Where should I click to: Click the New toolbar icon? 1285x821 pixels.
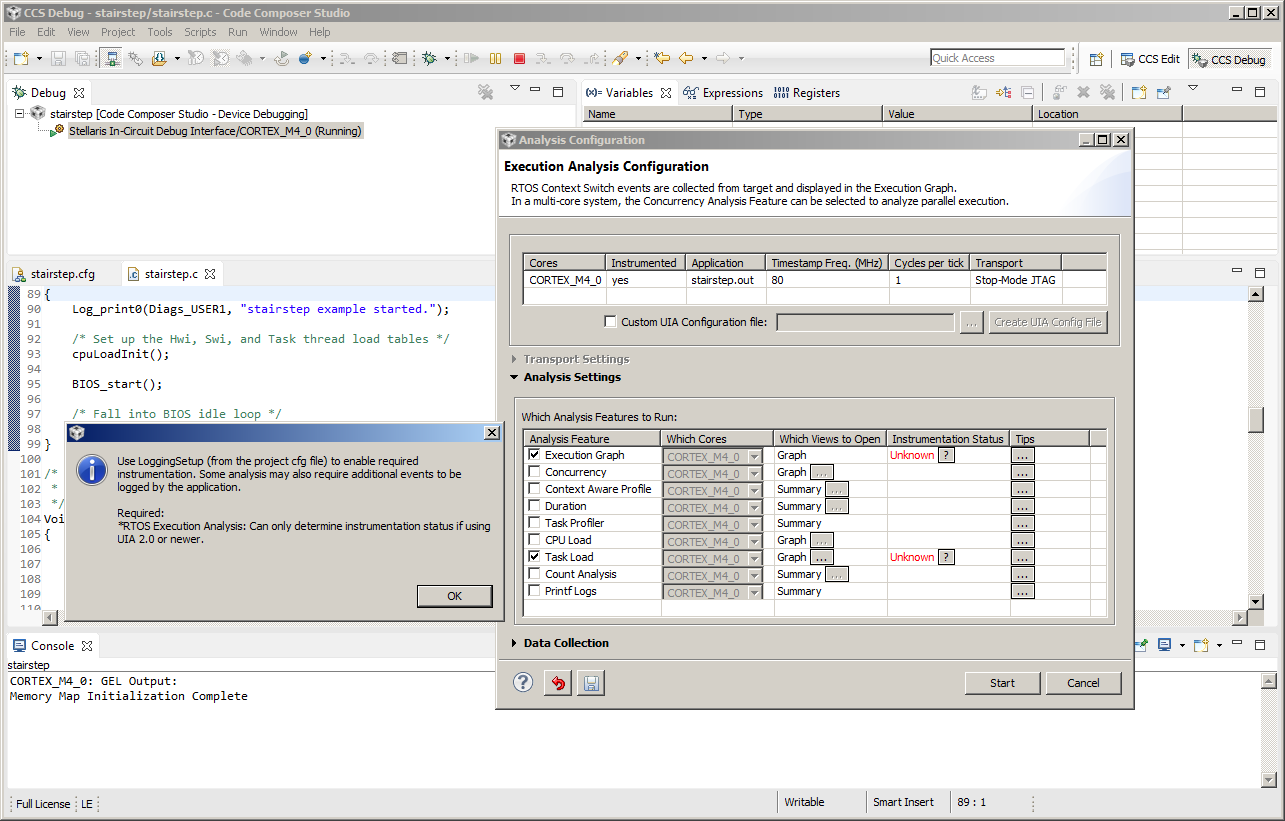(x=20, y=59)
